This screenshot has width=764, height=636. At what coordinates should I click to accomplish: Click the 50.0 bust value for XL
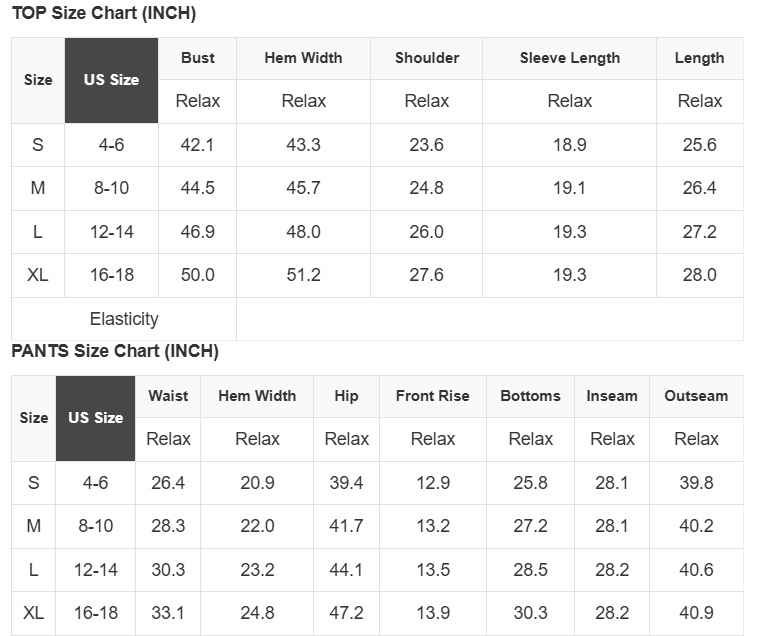pos(197,275)
